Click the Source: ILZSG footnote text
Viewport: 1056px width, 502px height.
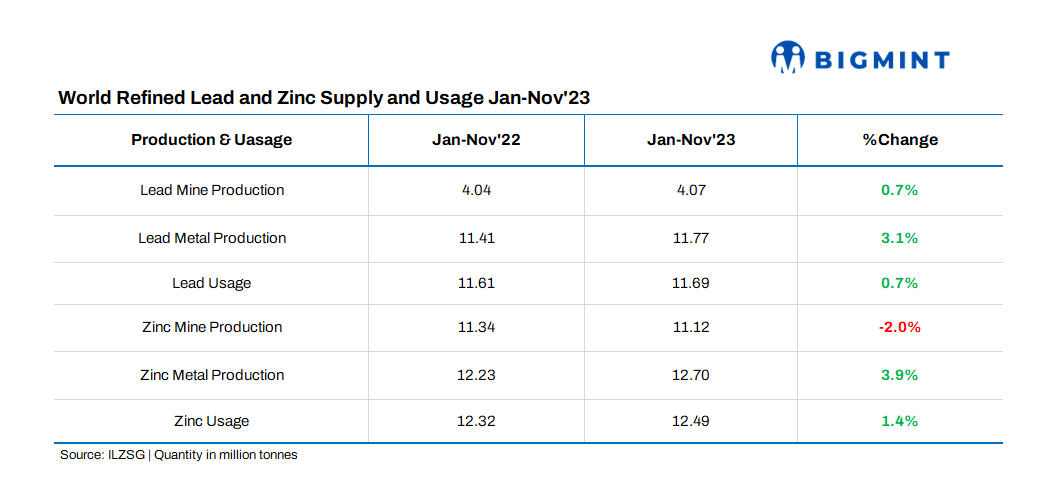178,455
